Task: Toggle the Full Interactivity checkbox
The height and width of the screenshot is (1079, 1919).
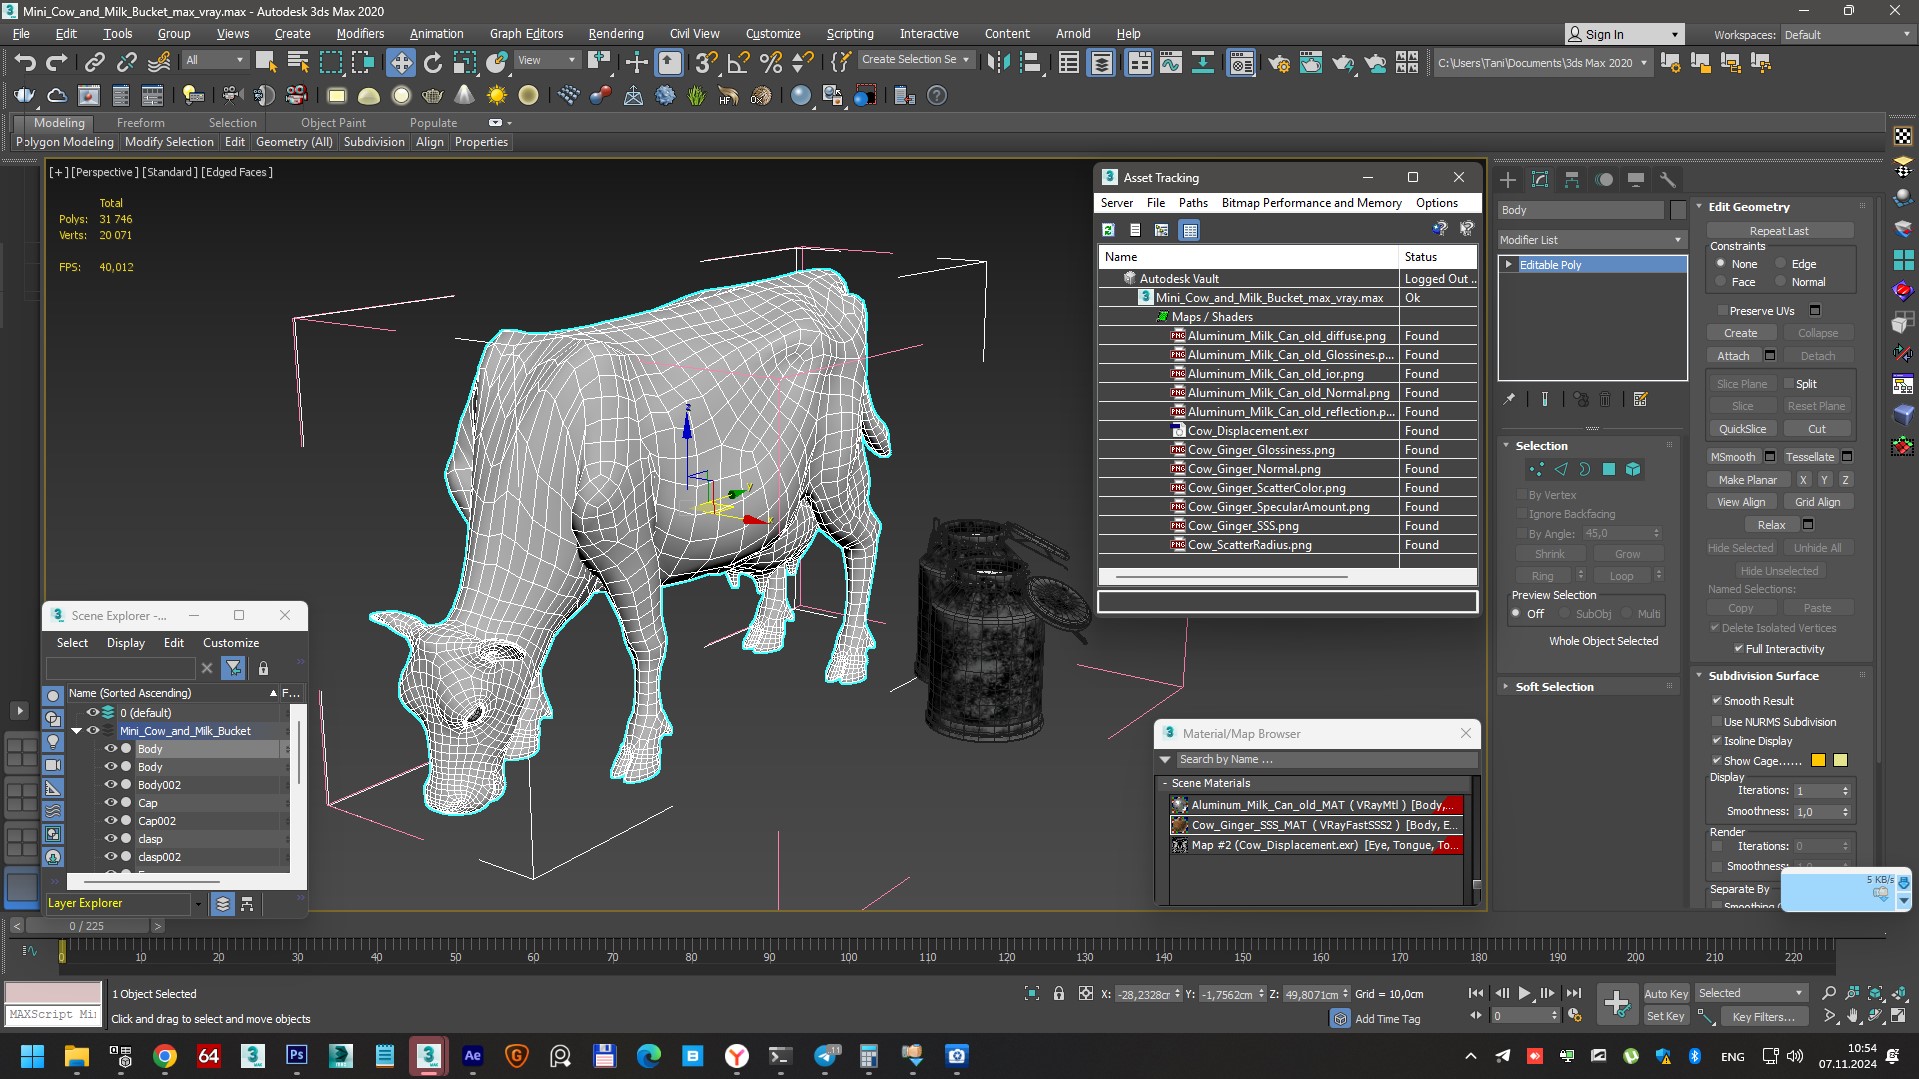Action: (x=1738, y=649)
